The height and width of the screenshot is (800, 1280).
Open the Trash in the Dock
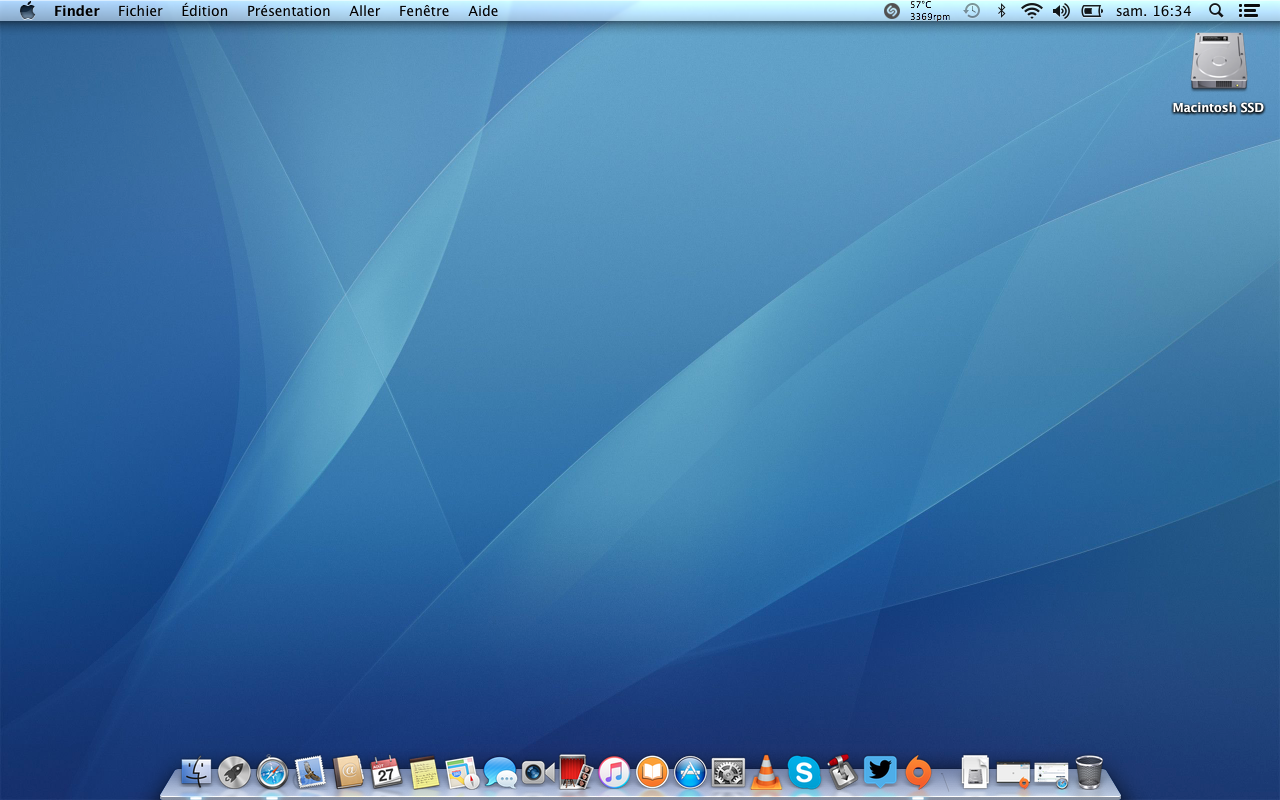point(1089,772)
